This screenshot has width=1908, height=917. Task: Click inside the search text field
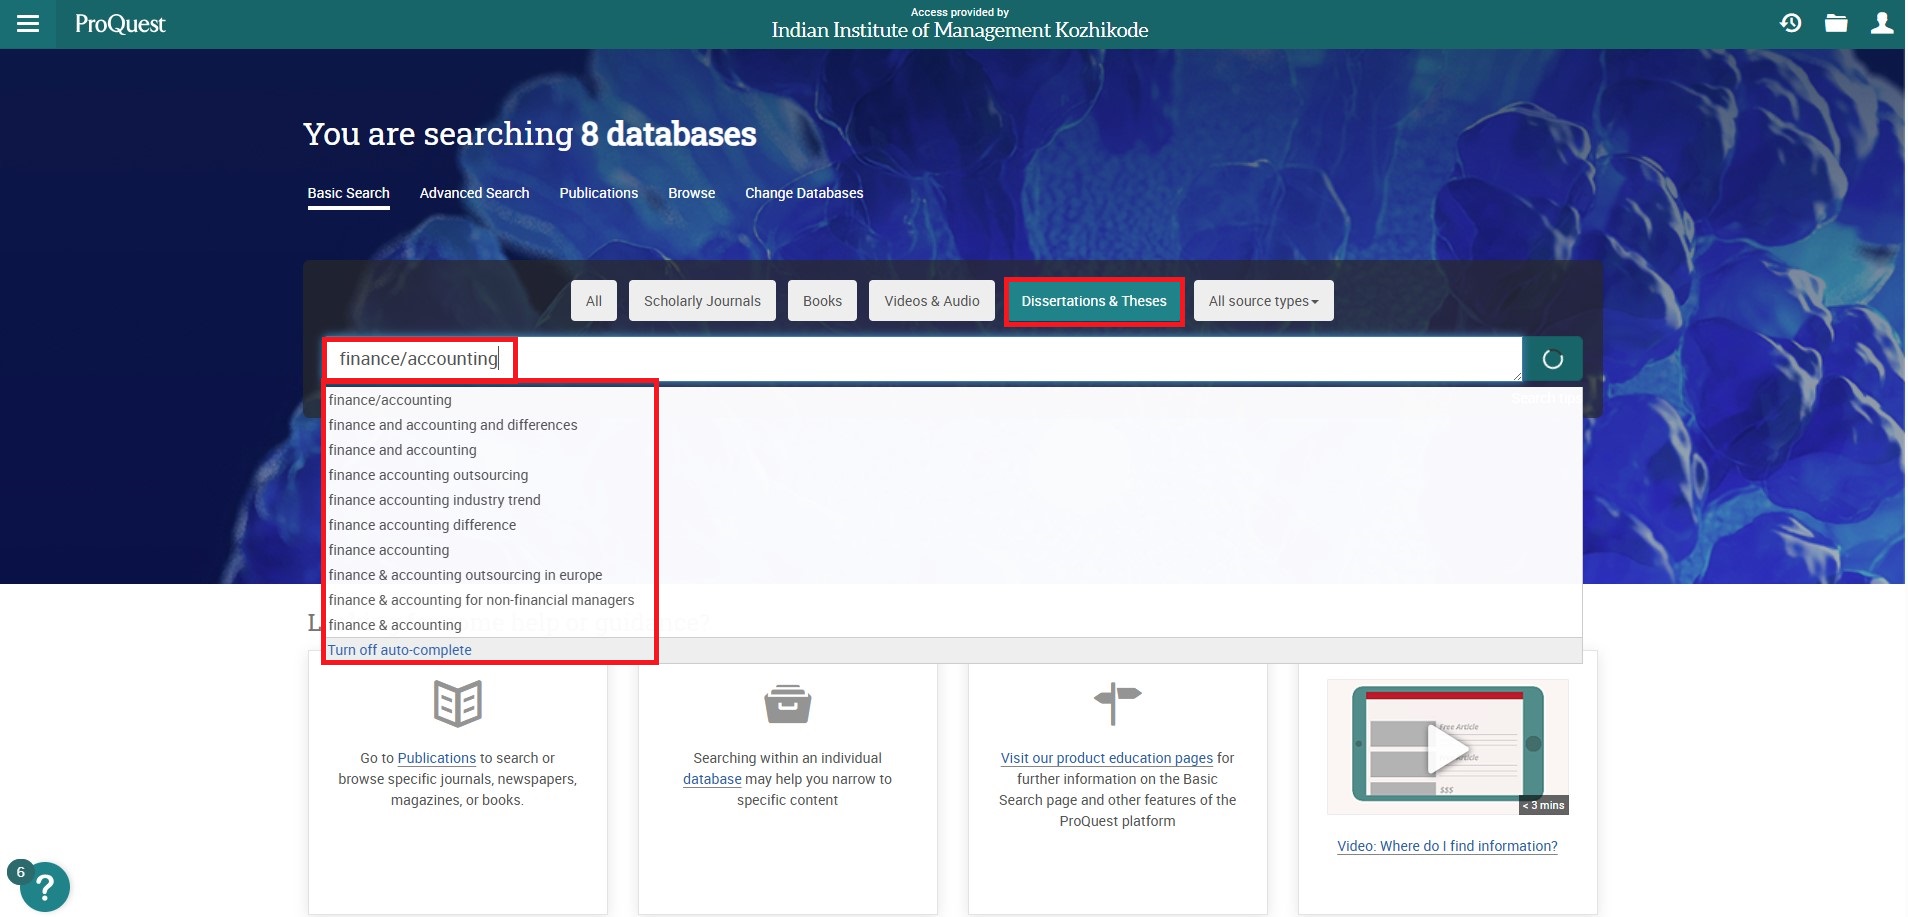coord(1000,359)
